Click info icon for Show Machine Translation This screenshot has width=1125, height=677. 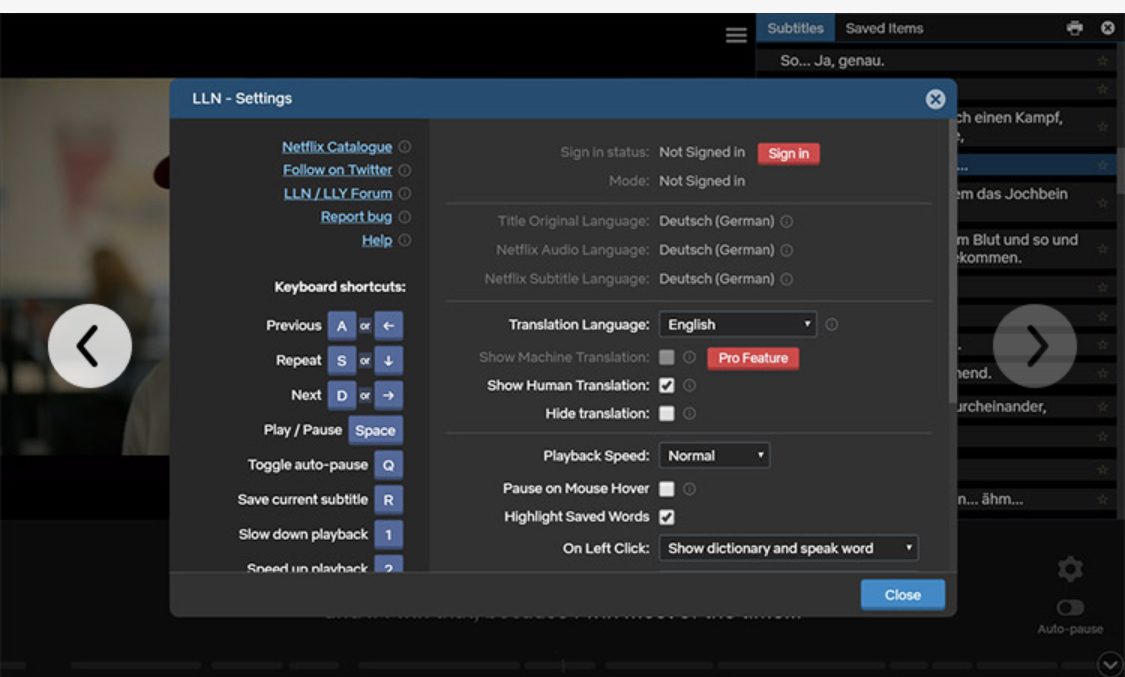(689, 357)
